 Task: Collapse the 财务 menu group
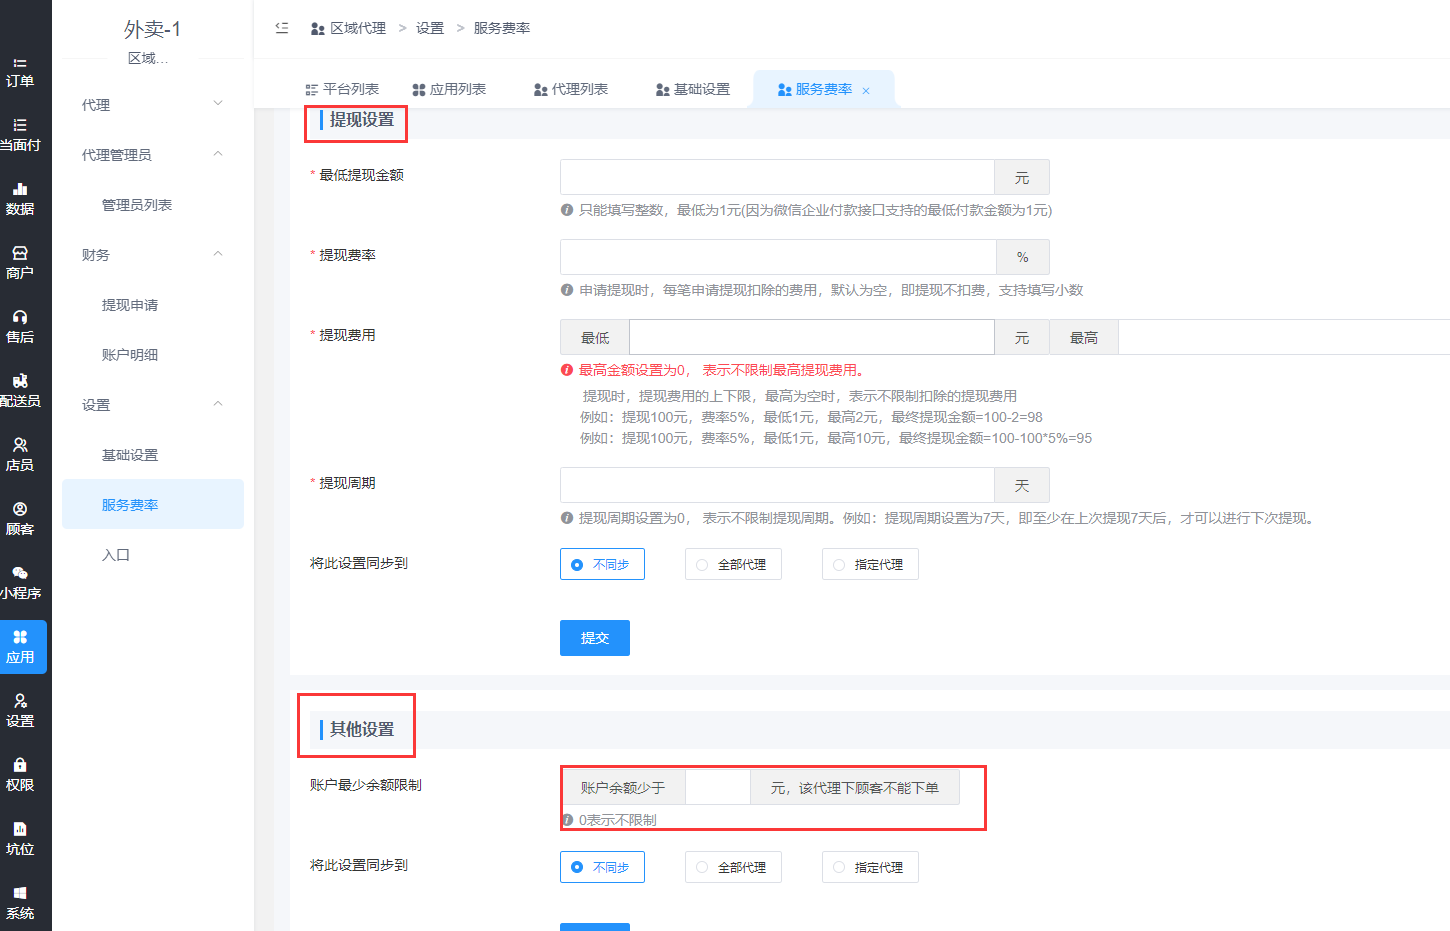tap(153, 254)
